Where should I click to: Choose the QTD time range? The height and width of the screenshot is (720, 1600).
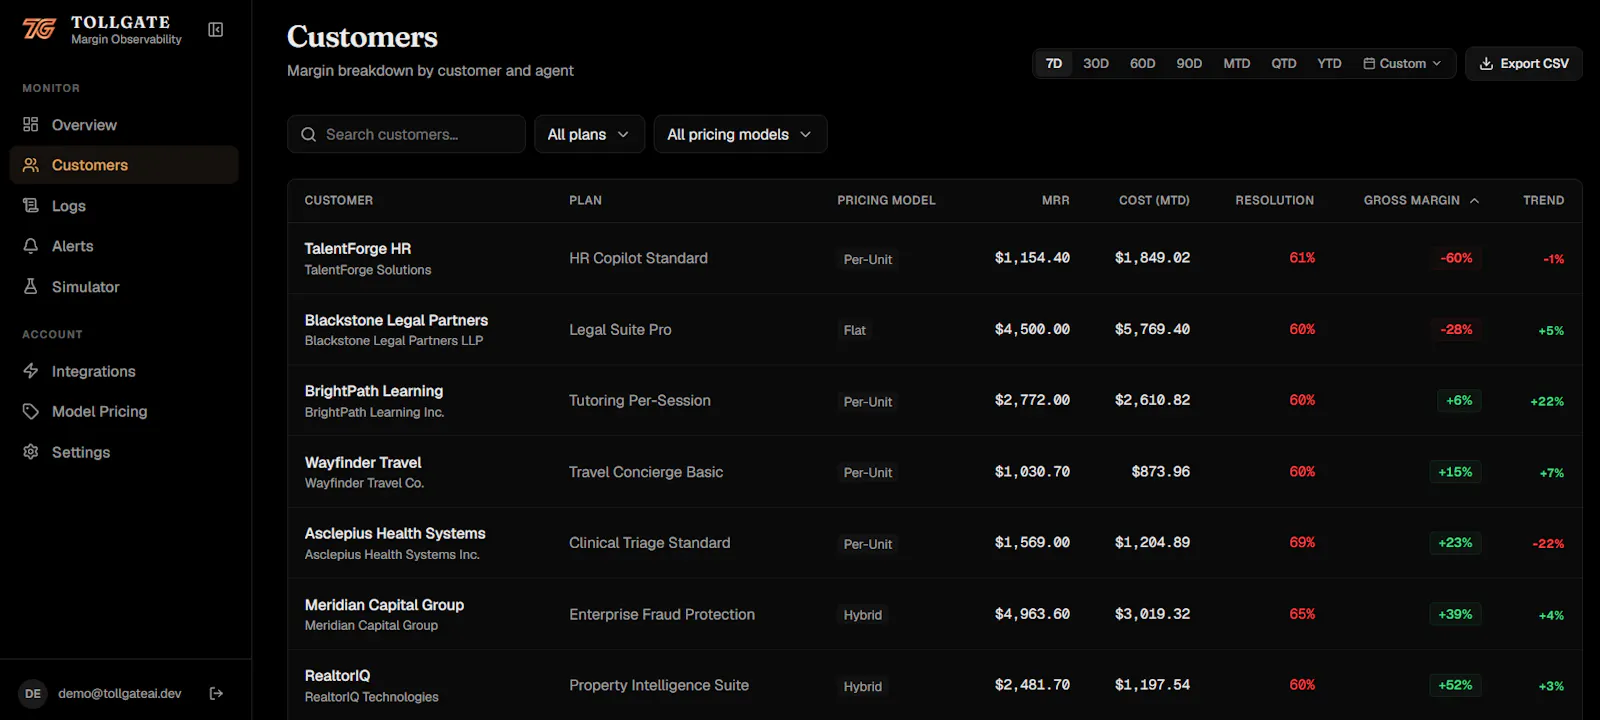[1284, 63]
